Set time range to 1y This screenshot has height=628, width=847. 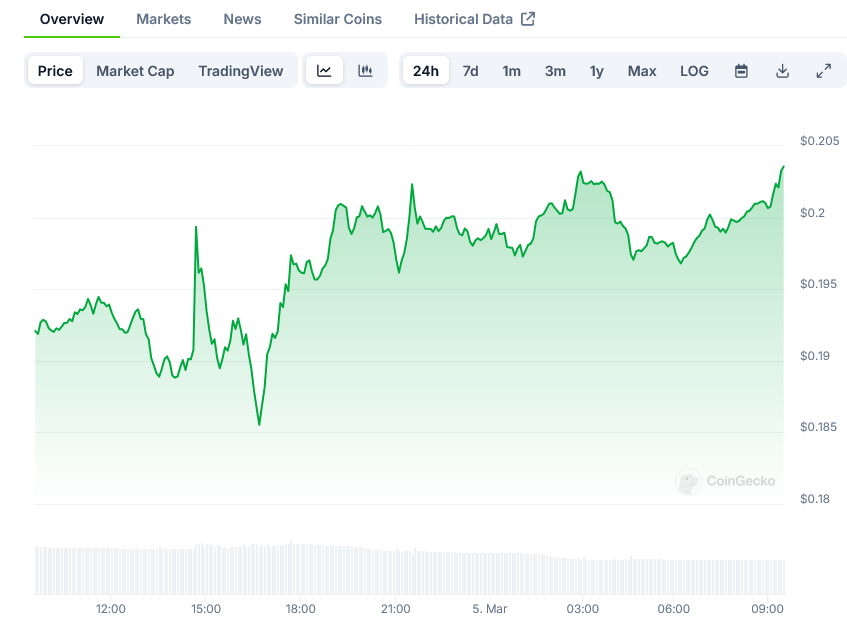pyautogui.click(x=596, y=71)
